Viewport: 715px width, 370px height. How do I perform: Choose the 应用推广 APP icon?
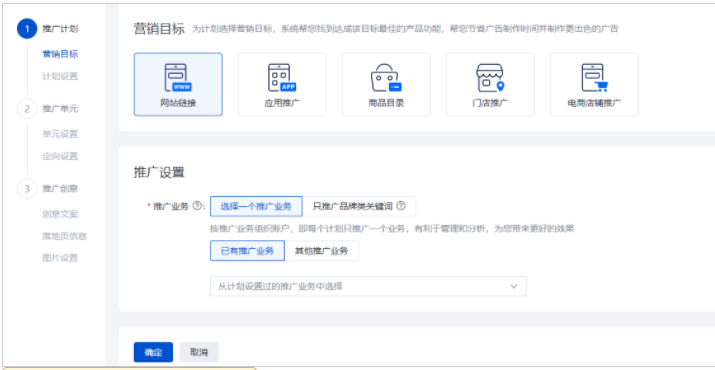282,84
